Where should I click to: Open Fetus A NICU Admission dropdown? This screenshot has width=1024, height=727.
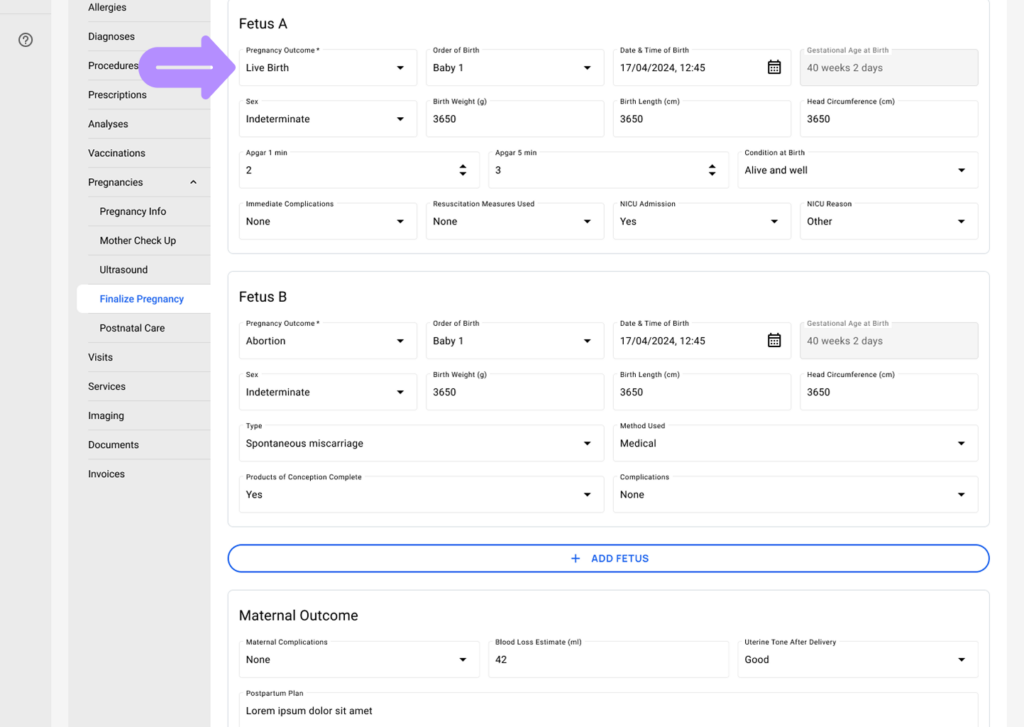click(x=700, y=221)
